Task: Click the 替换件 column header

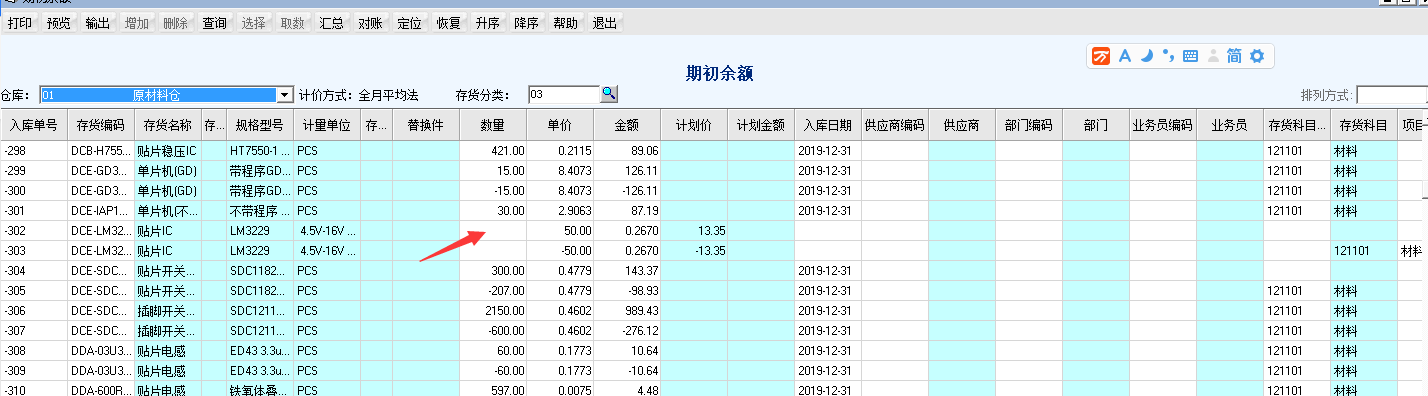Action: coord(426,125)
